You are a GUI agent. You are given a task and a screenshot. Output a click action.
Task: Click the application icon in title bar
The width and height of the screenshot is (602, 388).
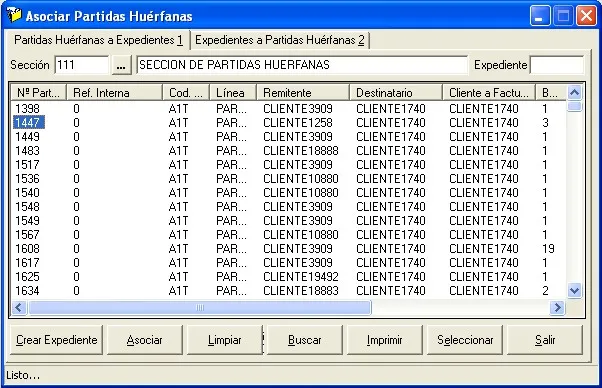point(14,15)
